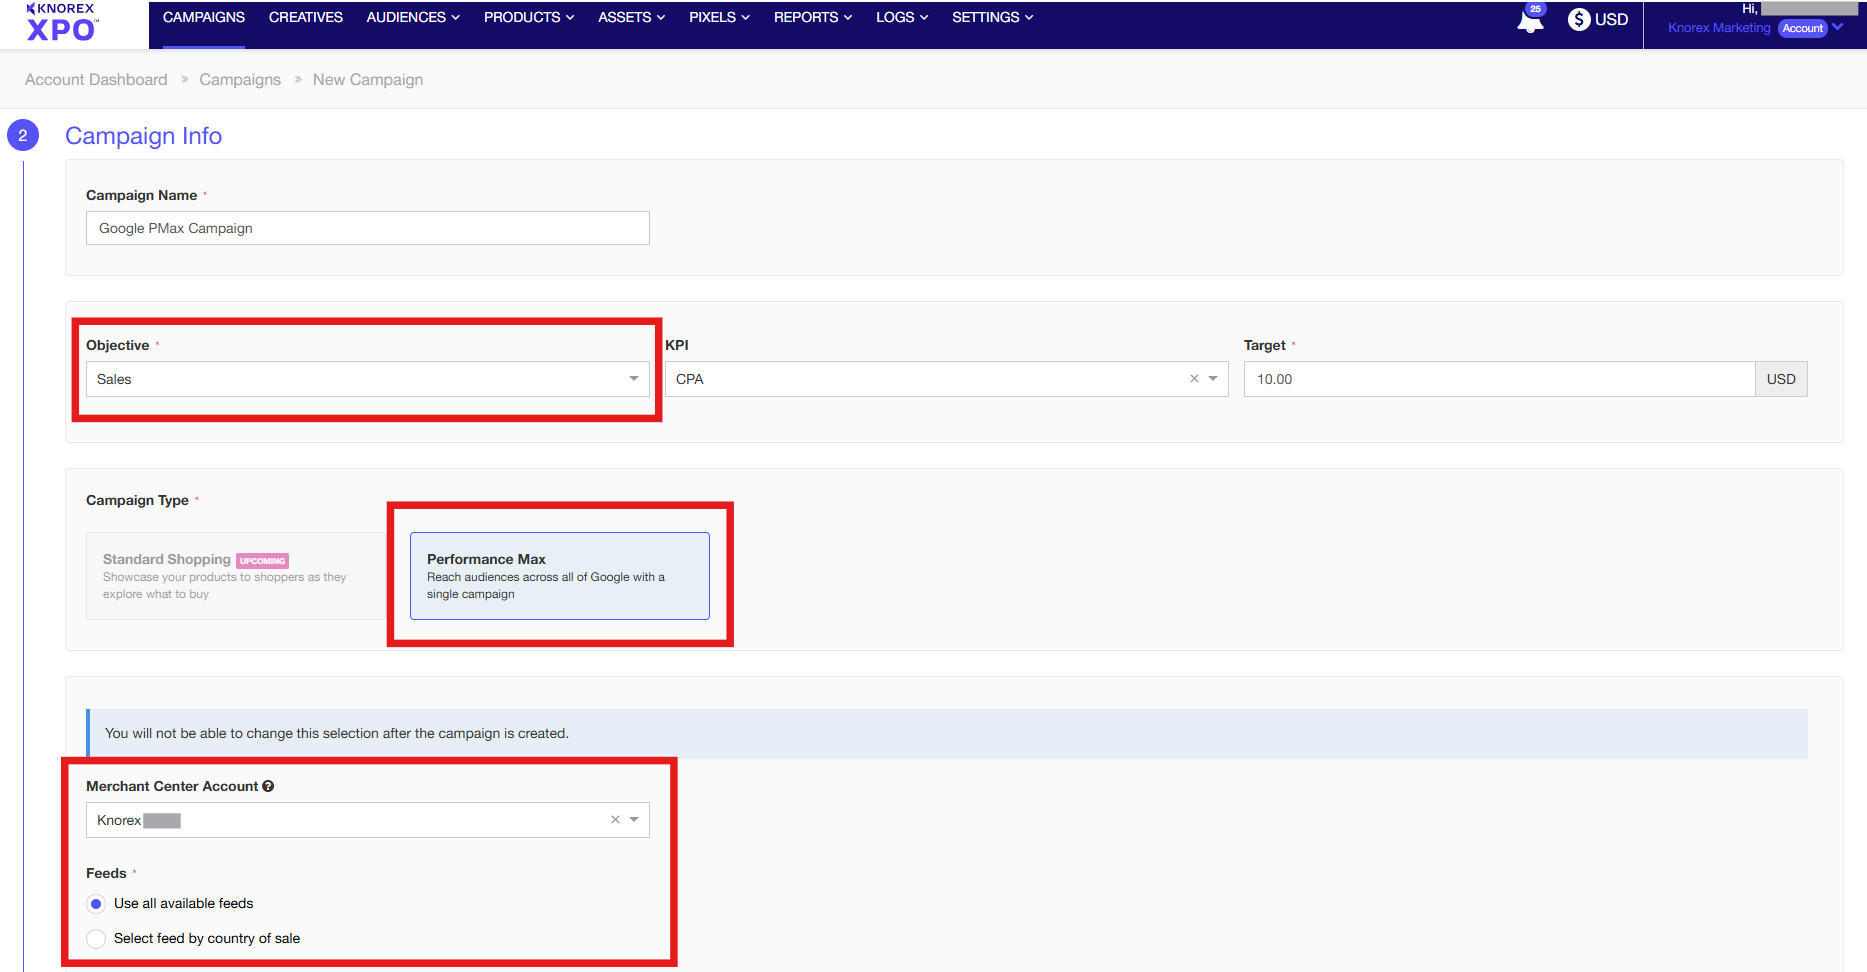Select Standard Shopping campaign type card
Image resolution: width=1867 pixels, height=972 pixels.
[x=236, y=576]
